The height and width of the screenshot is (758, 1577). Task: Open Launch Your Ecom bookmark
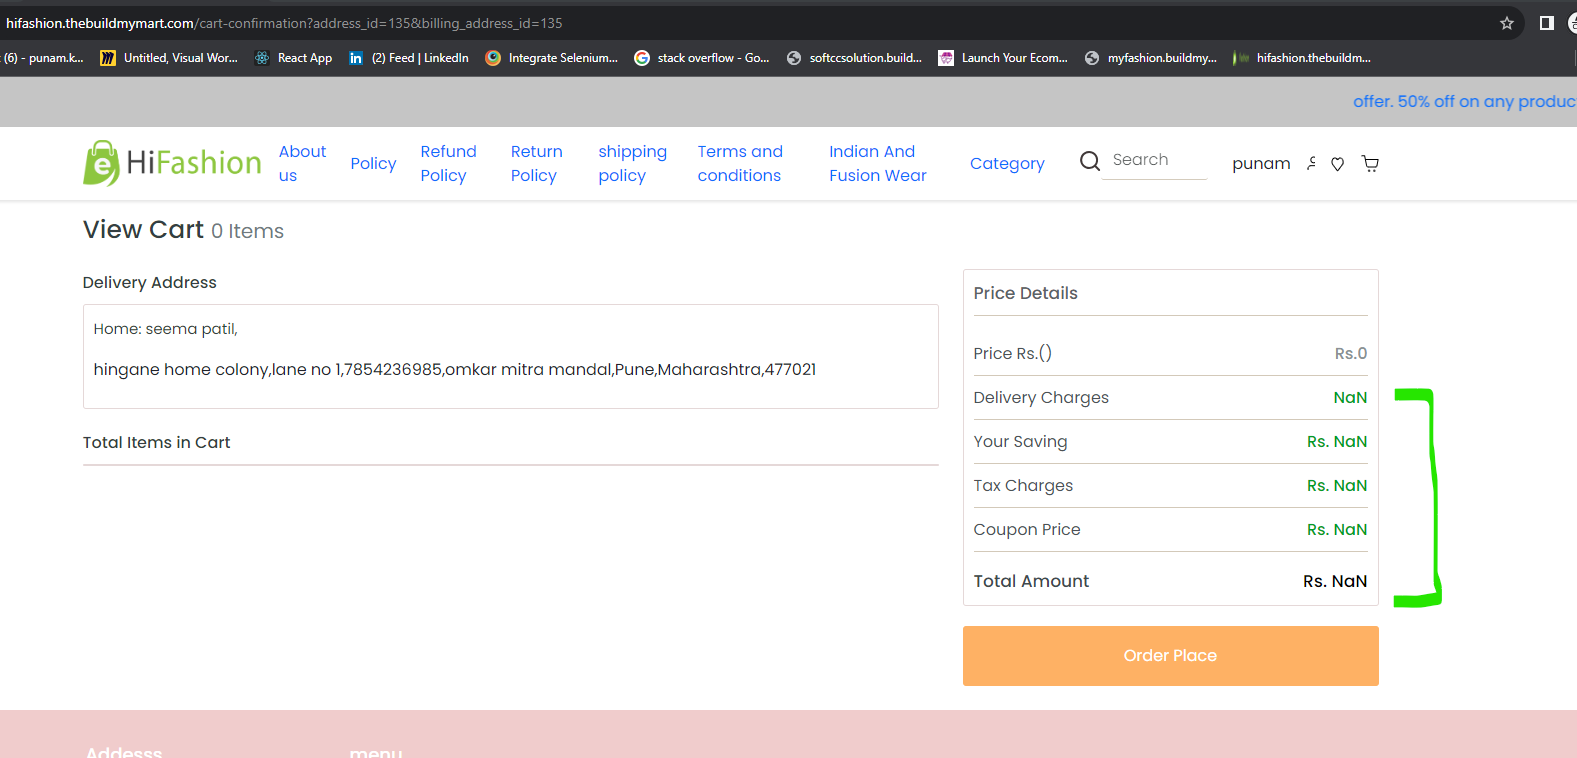[x=1003, y=58]
